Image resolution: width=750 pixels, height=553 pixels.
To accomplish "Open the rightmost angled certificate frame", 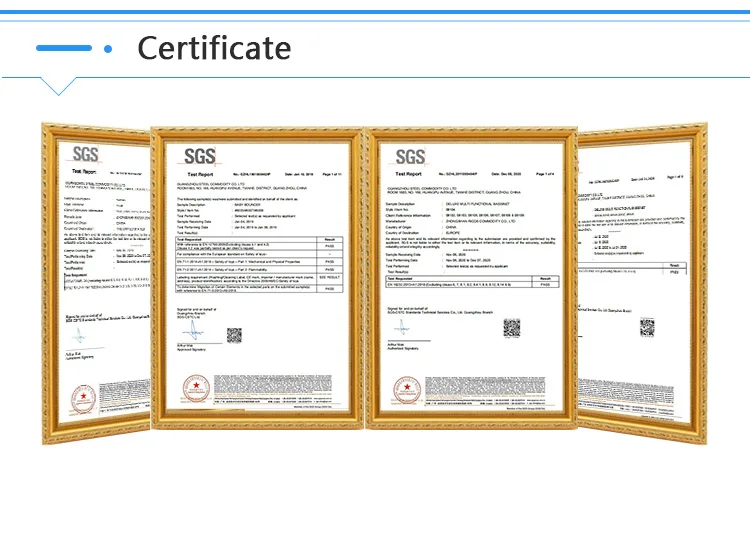I will point(642,283).
